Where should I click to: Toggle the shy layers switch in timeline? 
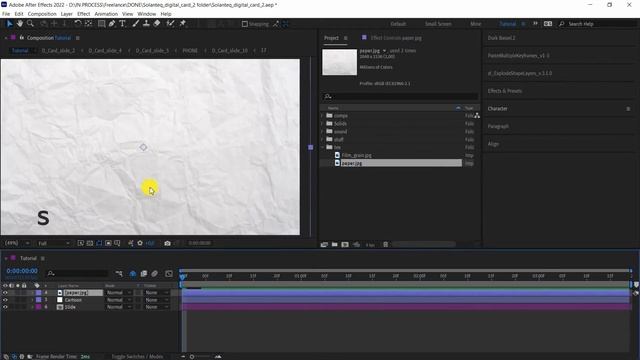point(133,273)
